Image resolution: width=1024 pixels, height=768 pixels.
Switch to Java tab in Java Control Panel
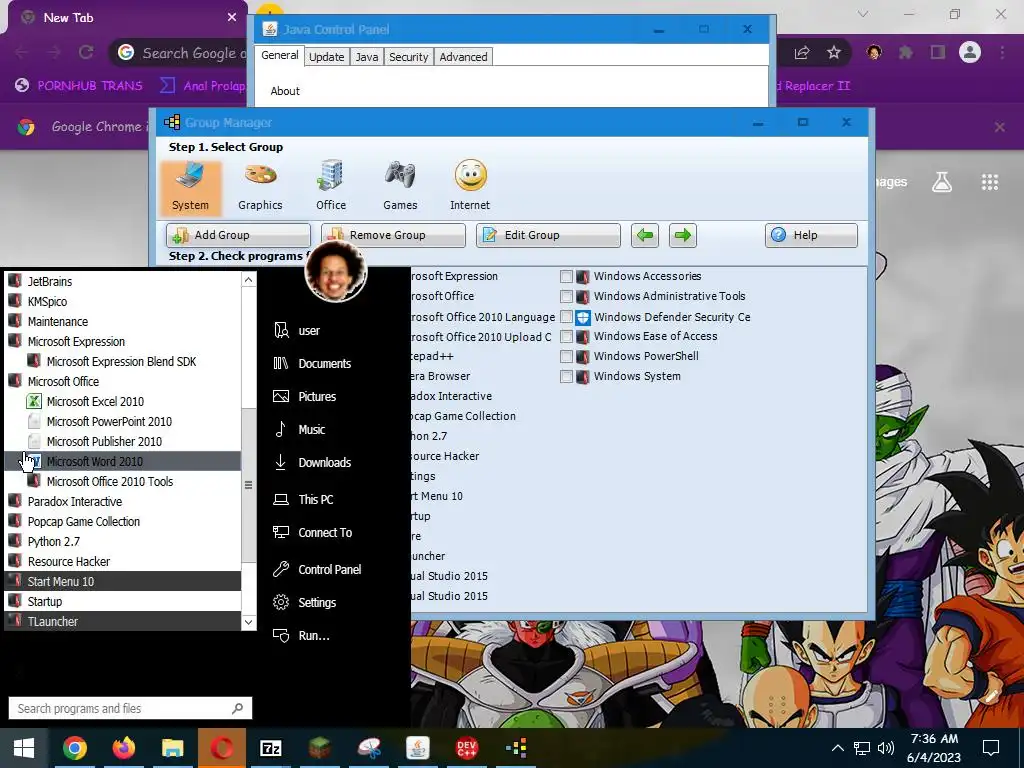tap(366, 57)
